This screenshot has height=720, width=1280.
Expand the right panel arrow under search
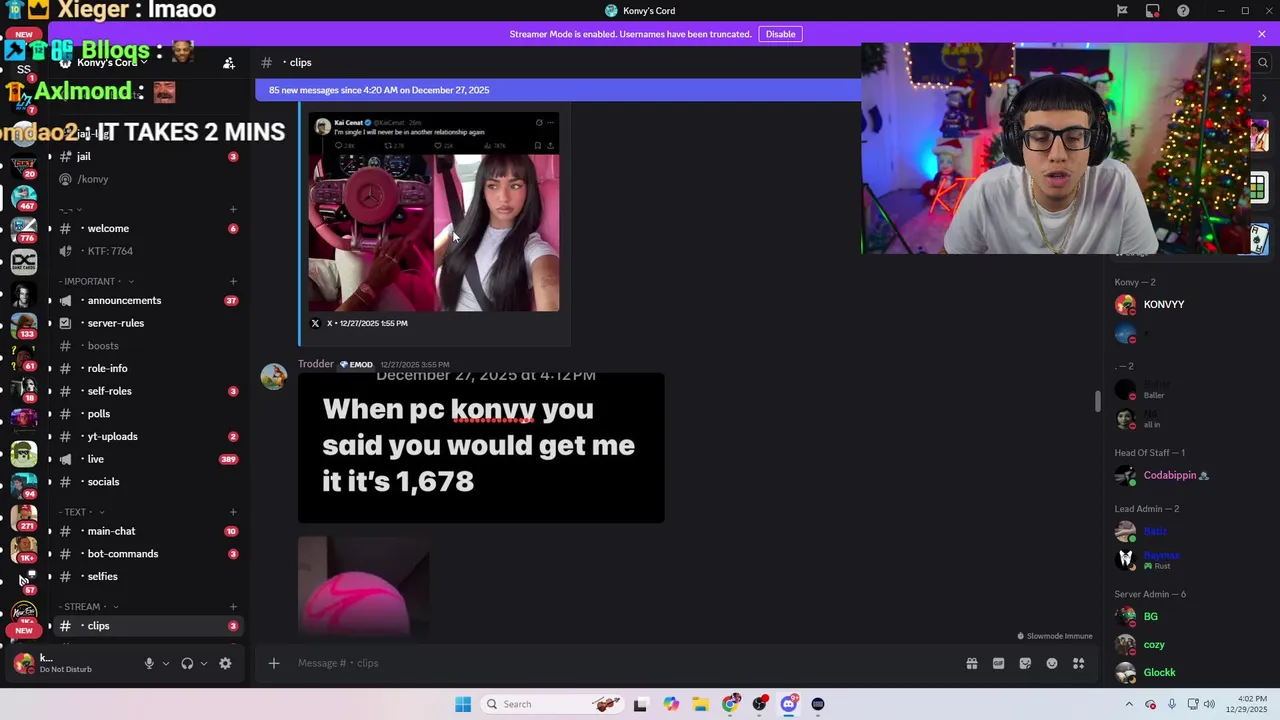pos(1264,98)
